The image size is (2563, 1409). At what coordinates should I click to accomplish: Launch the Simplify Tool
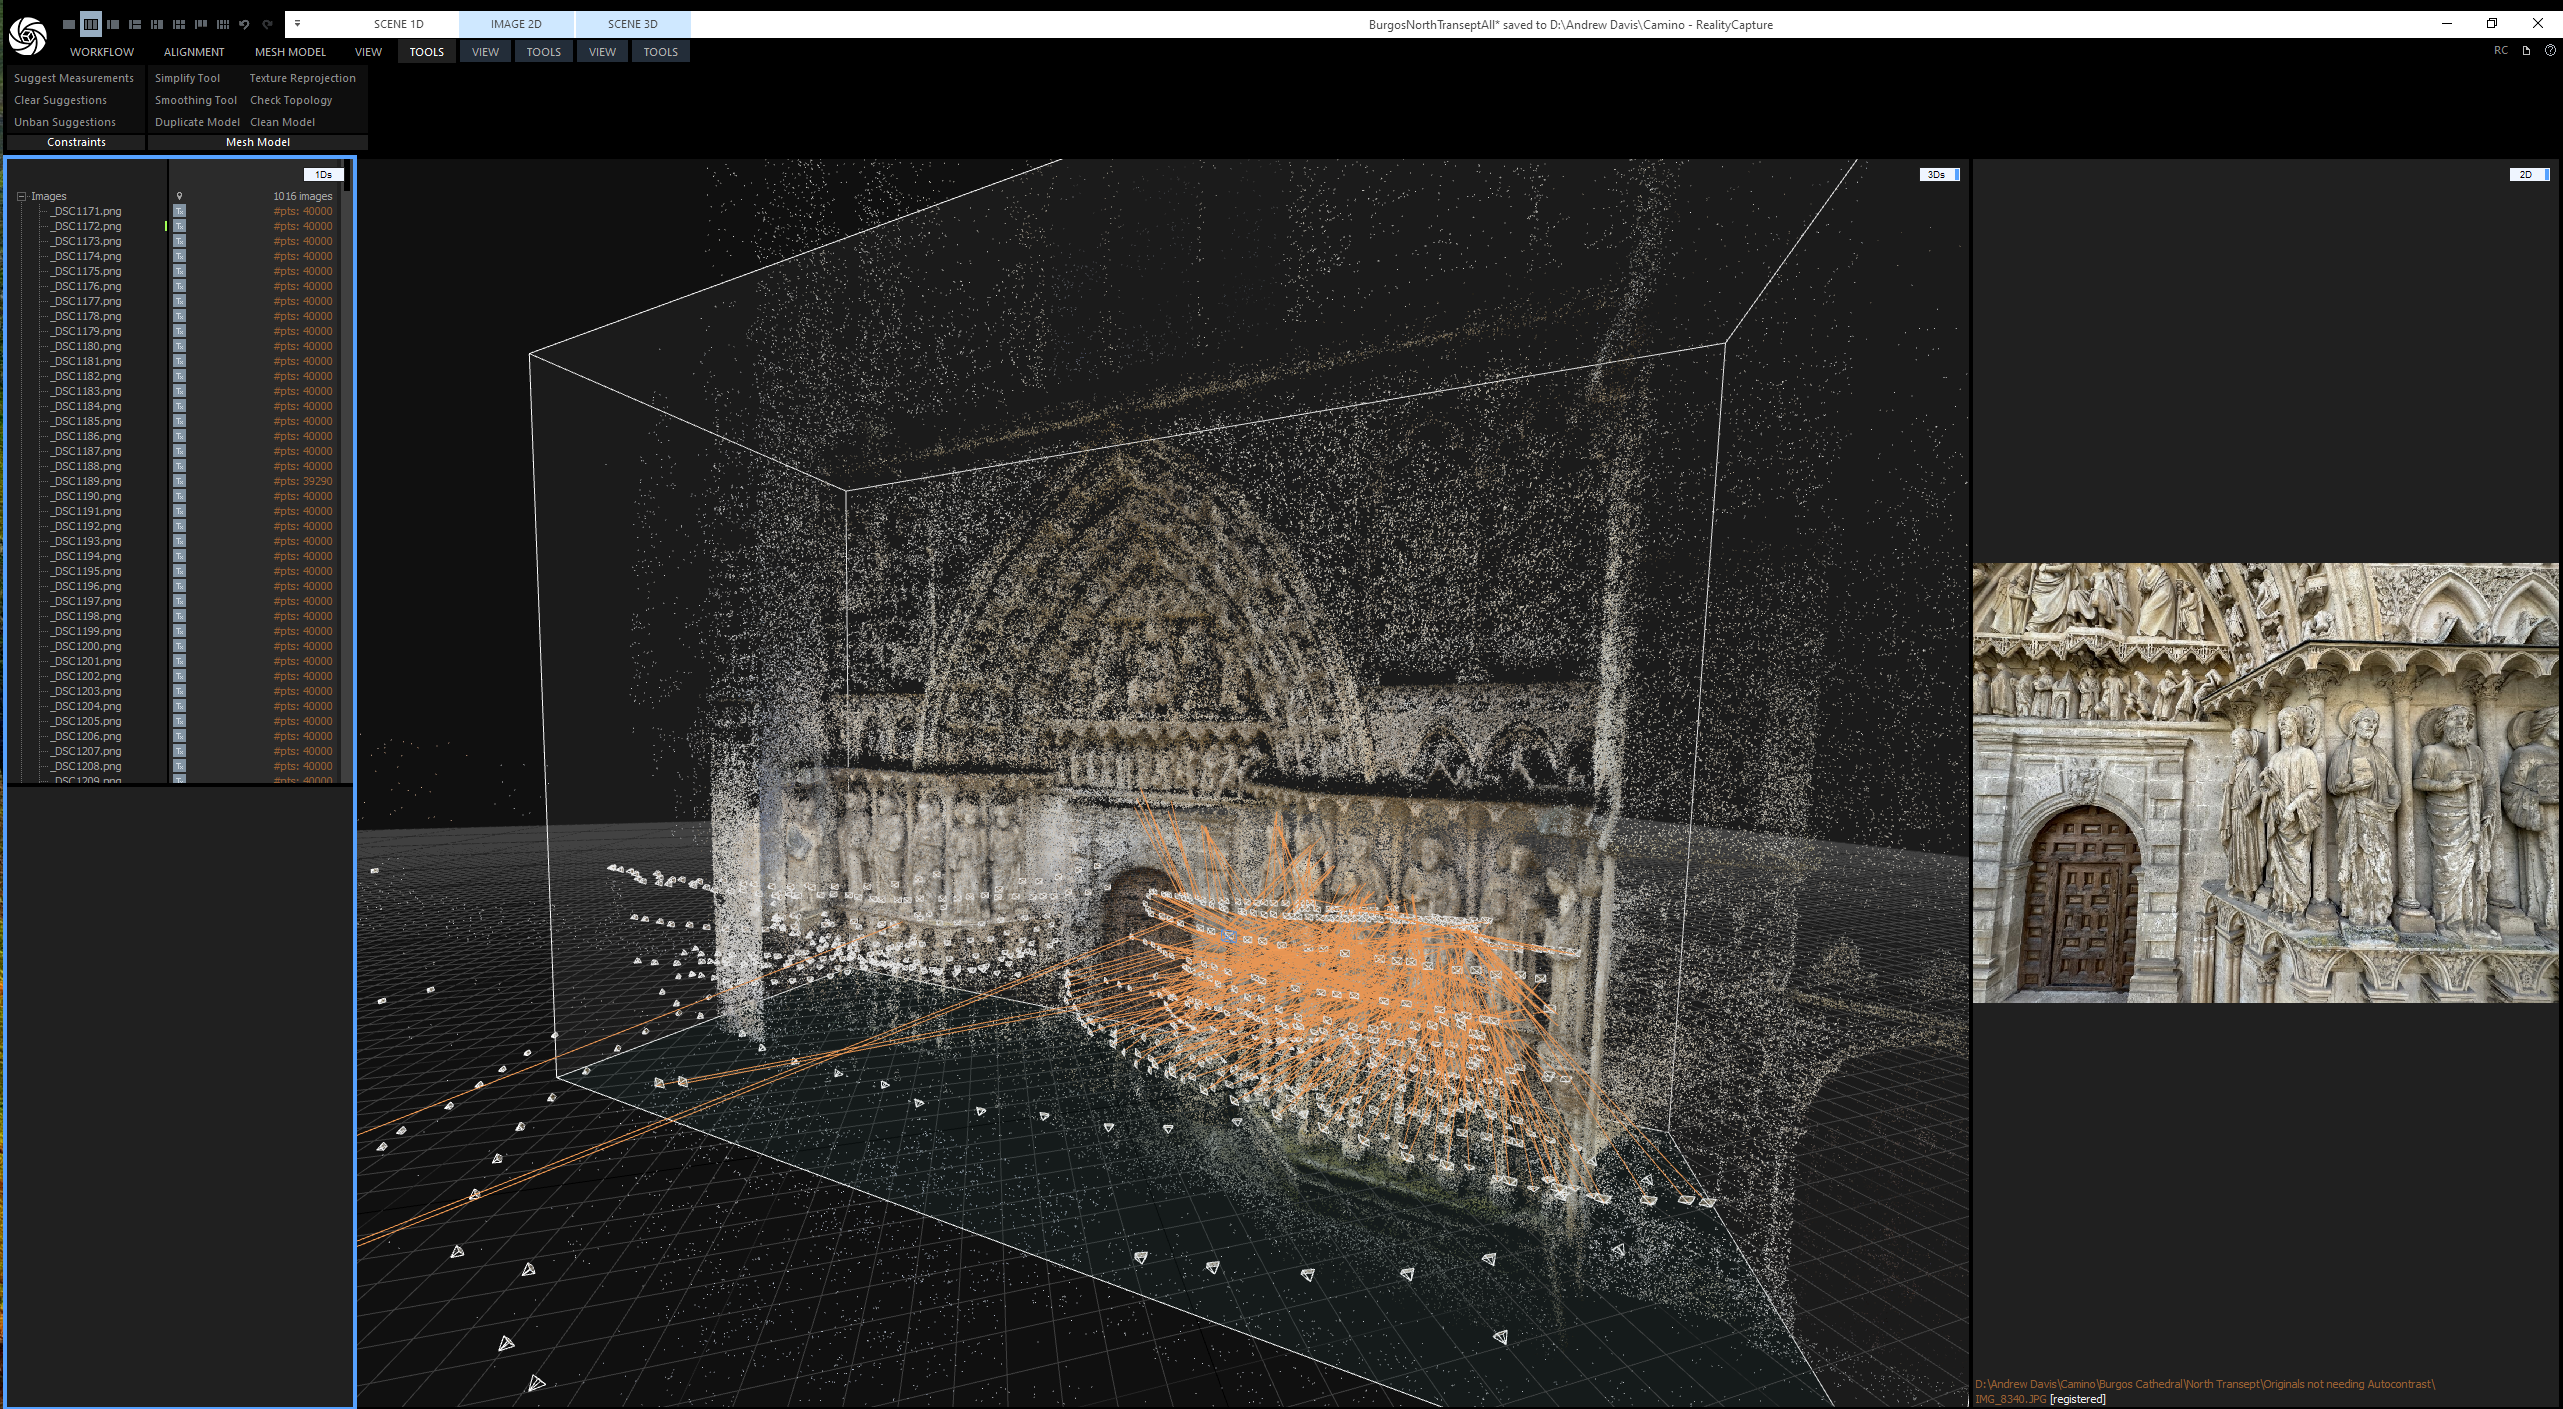(x=188, y=78)
